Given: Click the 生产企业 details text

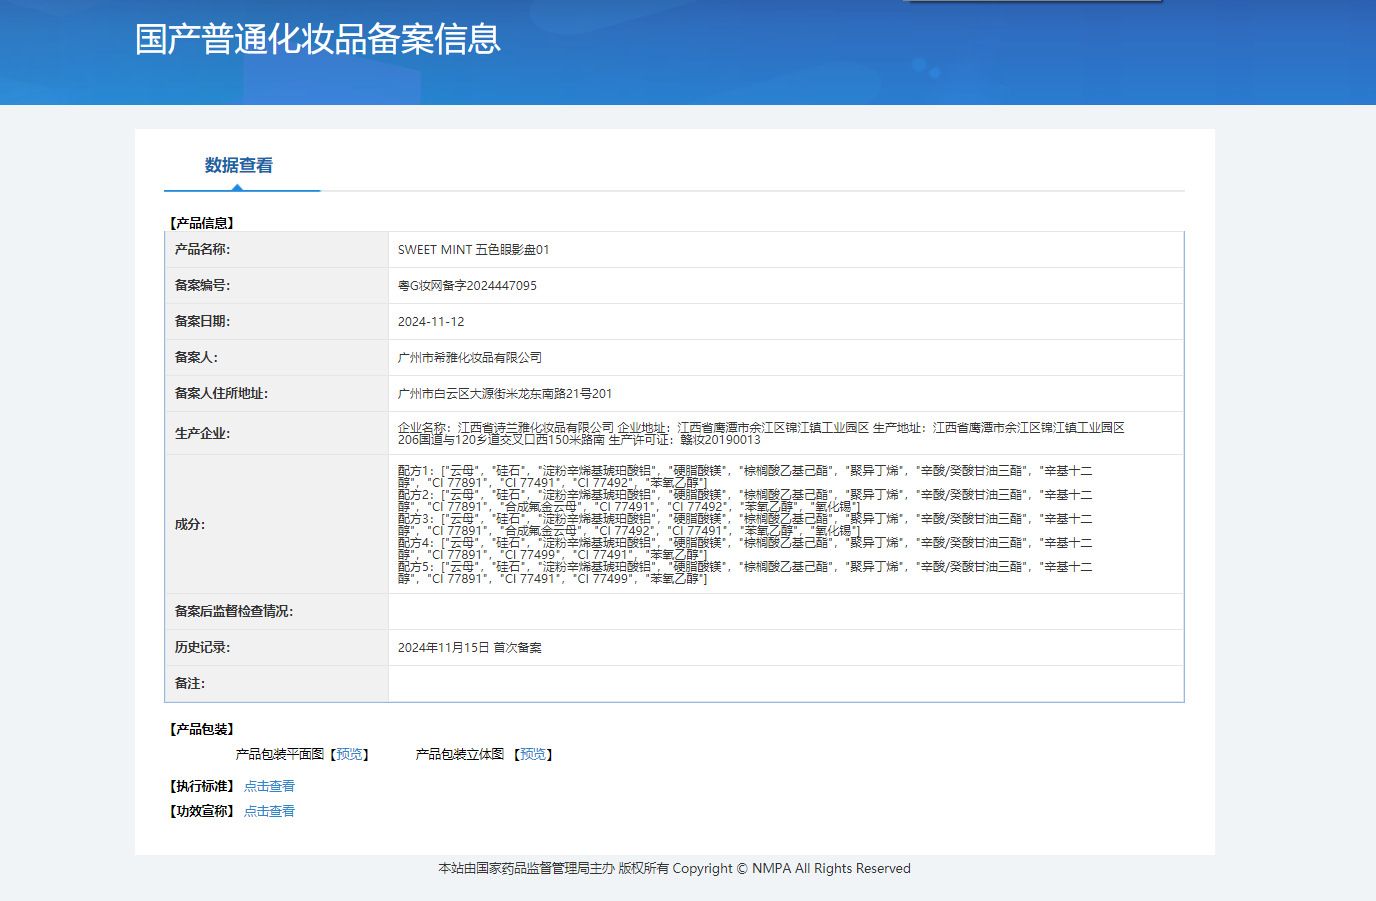Looking at the screenshot, I should [x=760, y=433].
